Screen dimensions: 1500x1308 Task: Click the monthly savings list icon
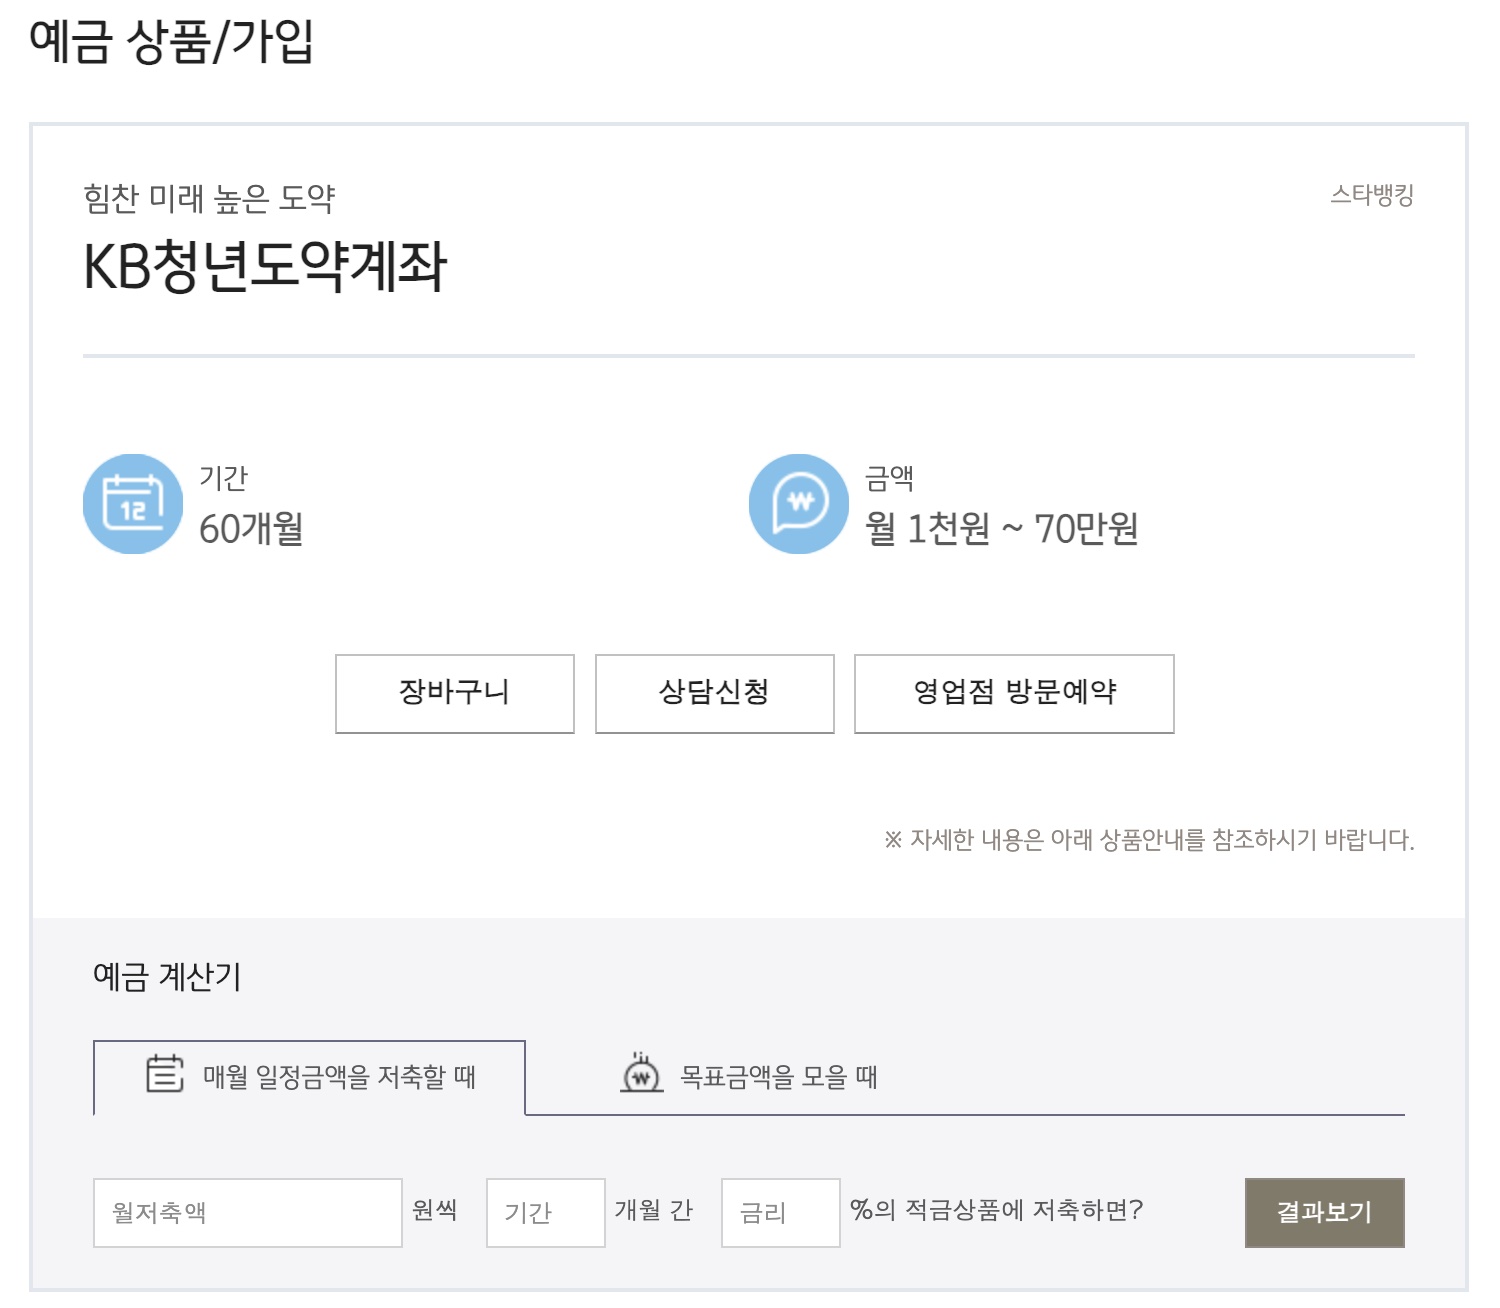pos(165,1074)
